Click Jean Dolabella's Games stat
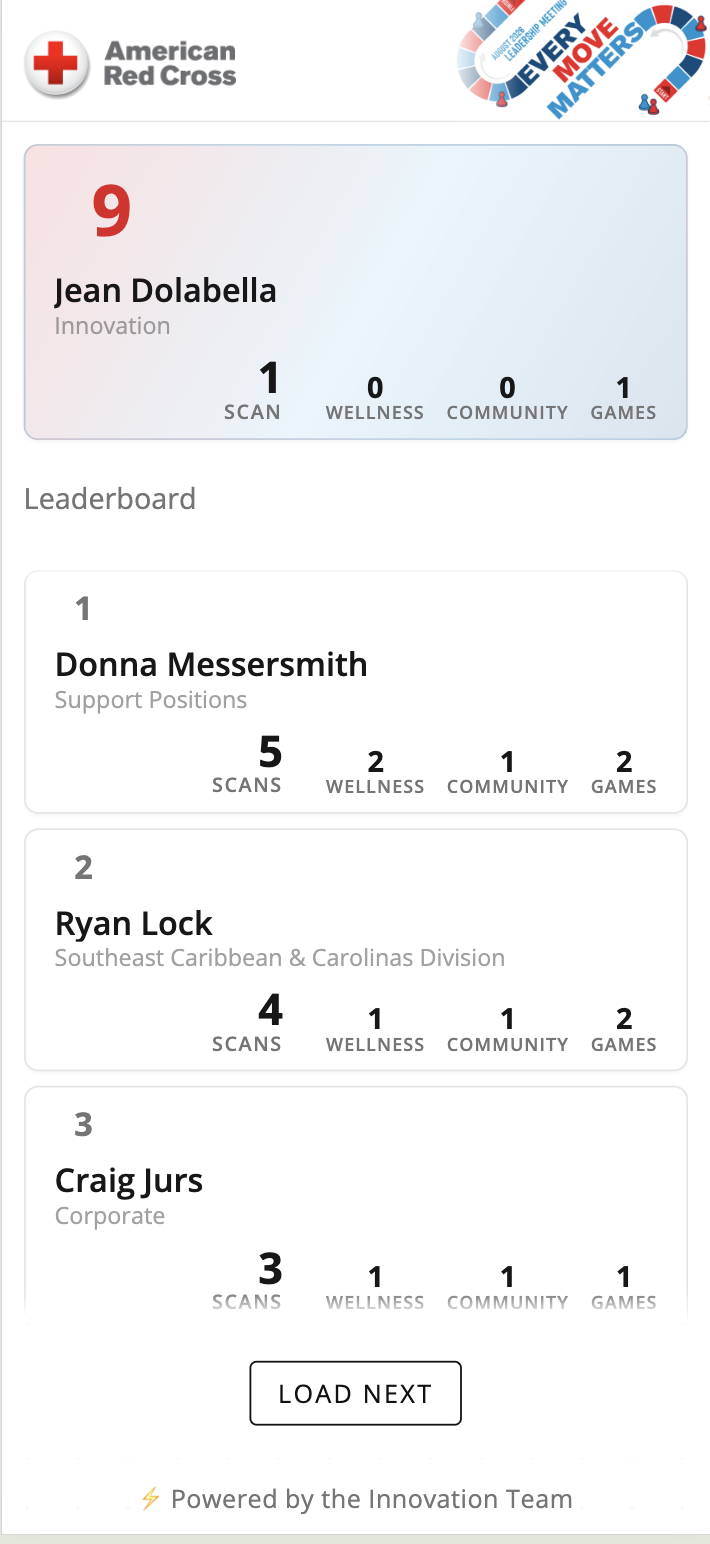The image size is (710, 1544). (x=624, y=398)
